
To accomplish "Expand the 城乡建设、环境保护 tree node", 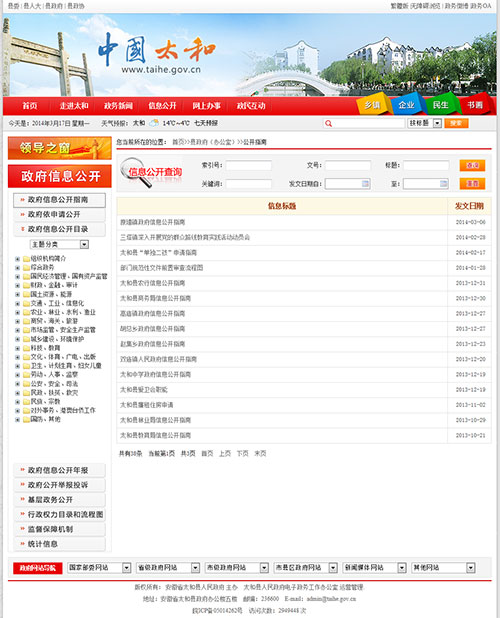I will pos(17,339).
